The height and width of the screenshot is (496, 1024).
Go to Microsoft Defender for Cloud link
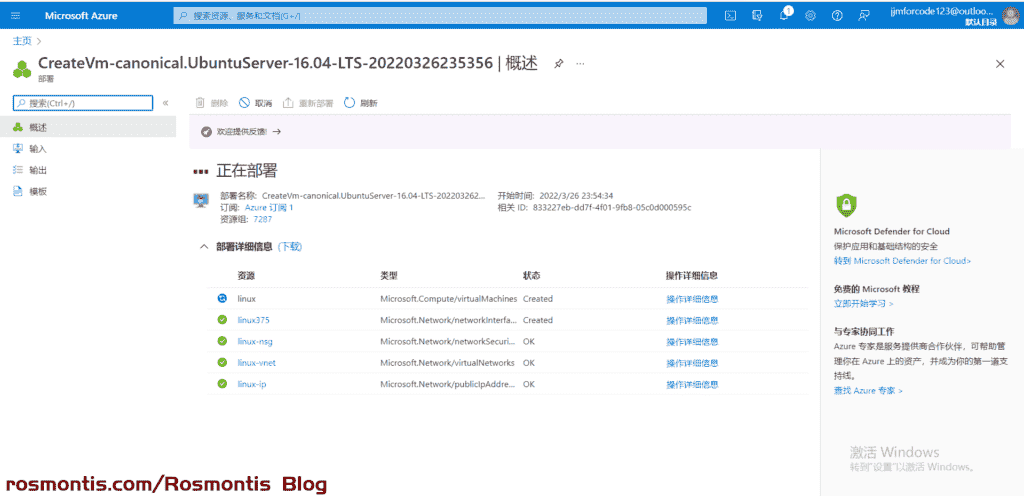point(902,261)
